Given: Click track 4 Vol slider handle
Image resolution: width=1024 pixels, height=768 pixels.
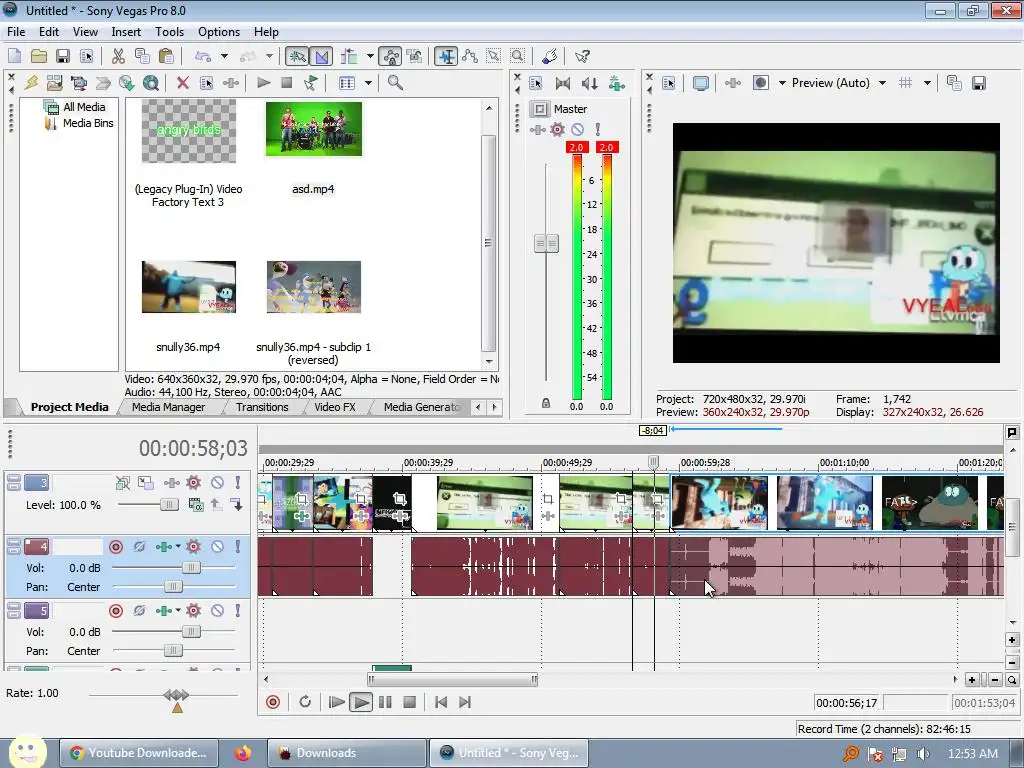Looking at the screenshot, I should click(x=191, y=568).
